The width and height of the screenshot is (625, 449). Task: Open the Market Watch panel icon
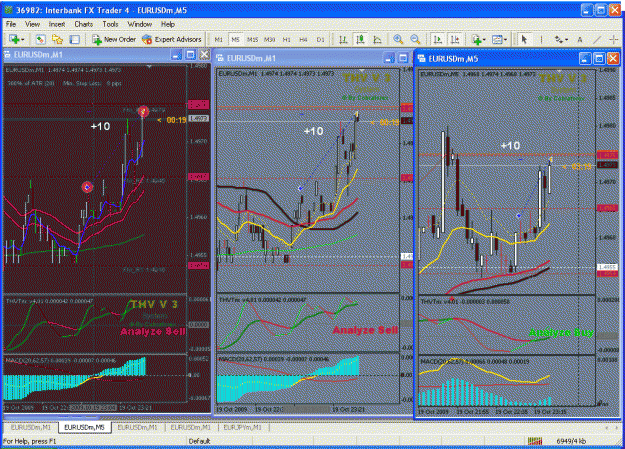tap(40, 39)
